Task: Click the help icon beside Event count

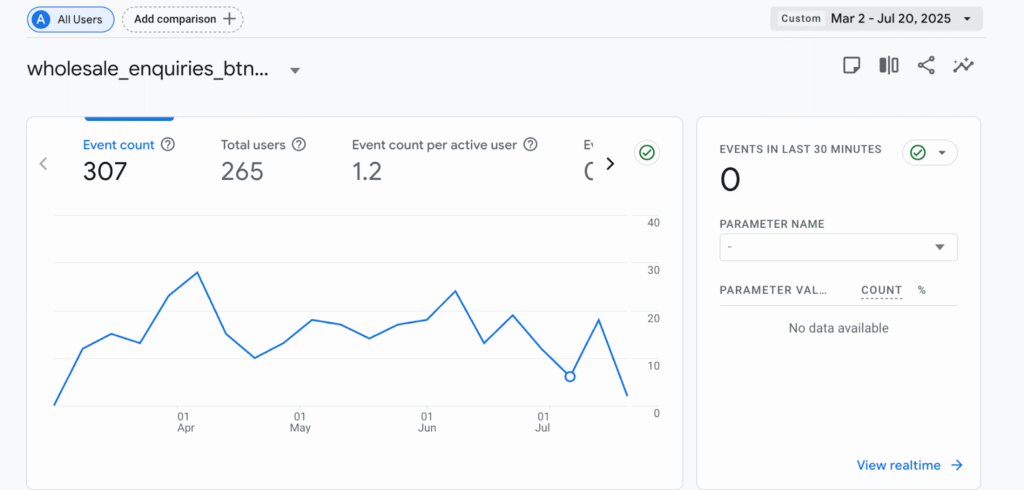Action: tap(168, 145)
